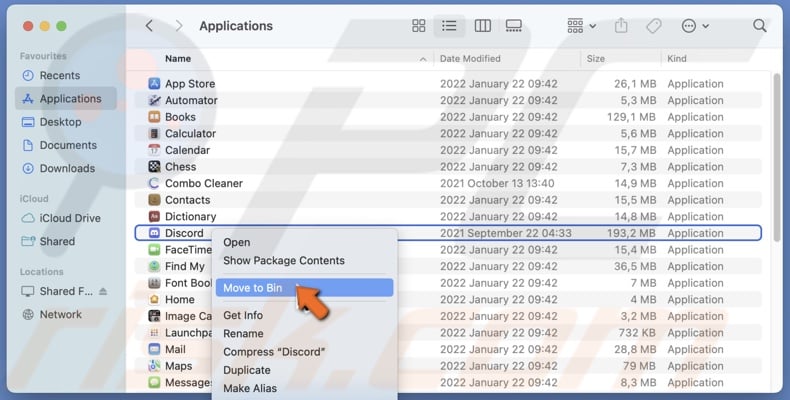Image resolution: width=790 pixels, height=400 pixels.
Task: Click the Messages app icon
Action: click(x=154, y=383)
